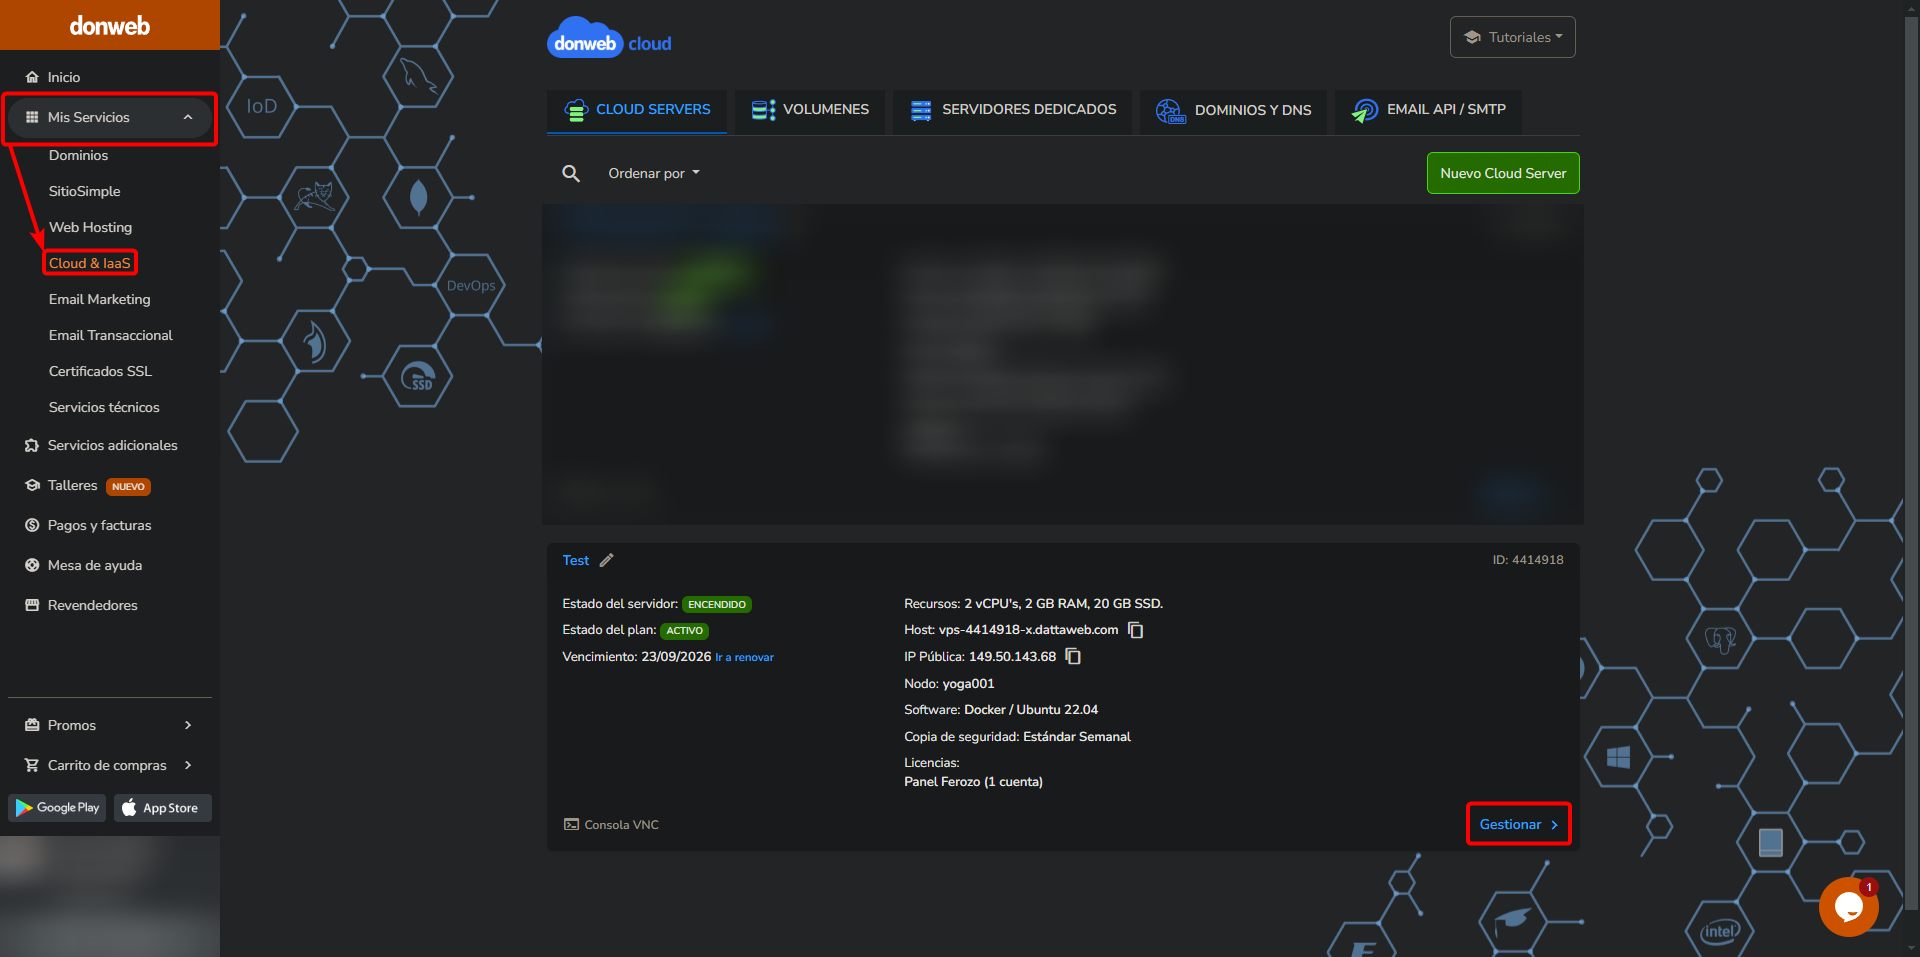Open Dominios in the sidebar

tap(78, 155)
